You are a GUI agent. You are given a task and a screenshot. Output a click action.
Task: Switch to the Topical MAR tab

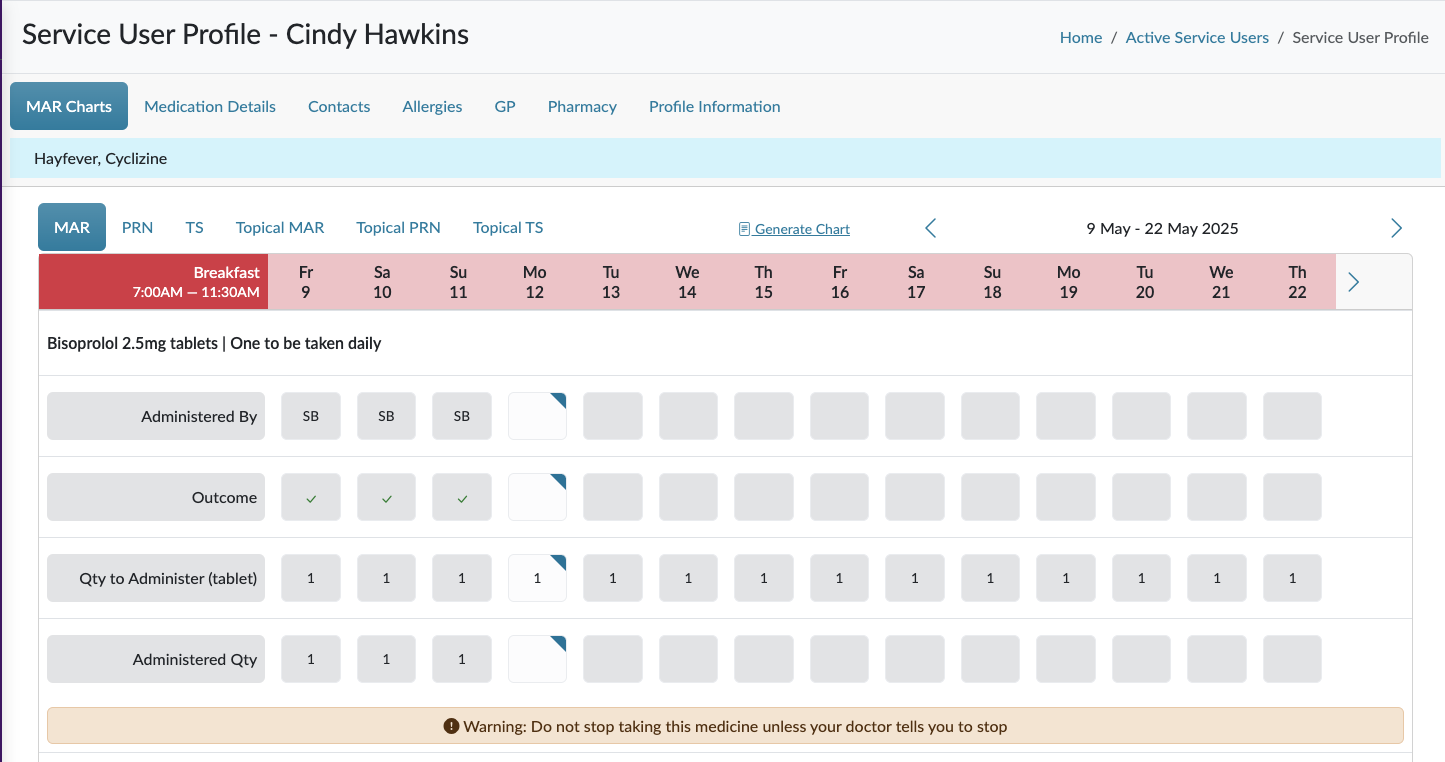[x=280, y=227]
